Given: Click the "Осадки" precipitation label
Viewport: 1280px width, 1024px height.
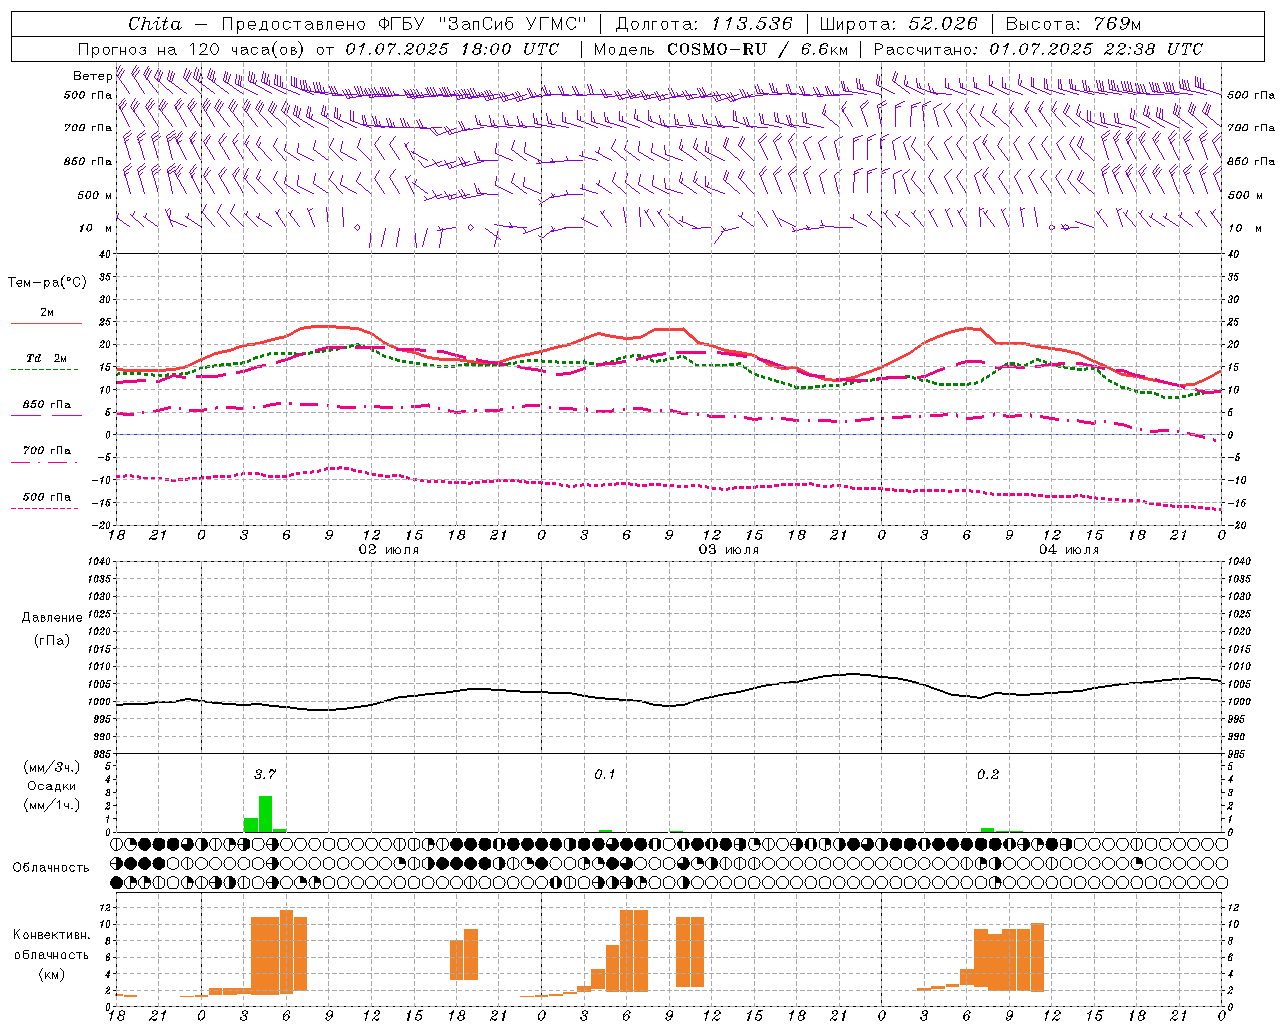Looking at the screenshot, I should [51, 786].
